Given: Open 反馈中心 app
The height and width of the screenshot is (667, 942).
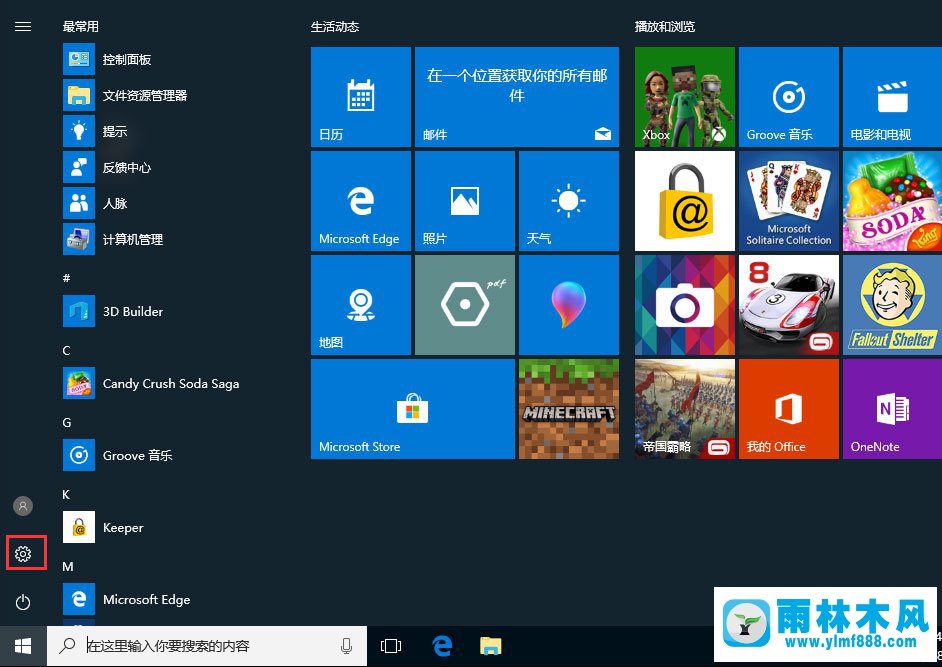Looking at the screenshot, I should (108, 167).
